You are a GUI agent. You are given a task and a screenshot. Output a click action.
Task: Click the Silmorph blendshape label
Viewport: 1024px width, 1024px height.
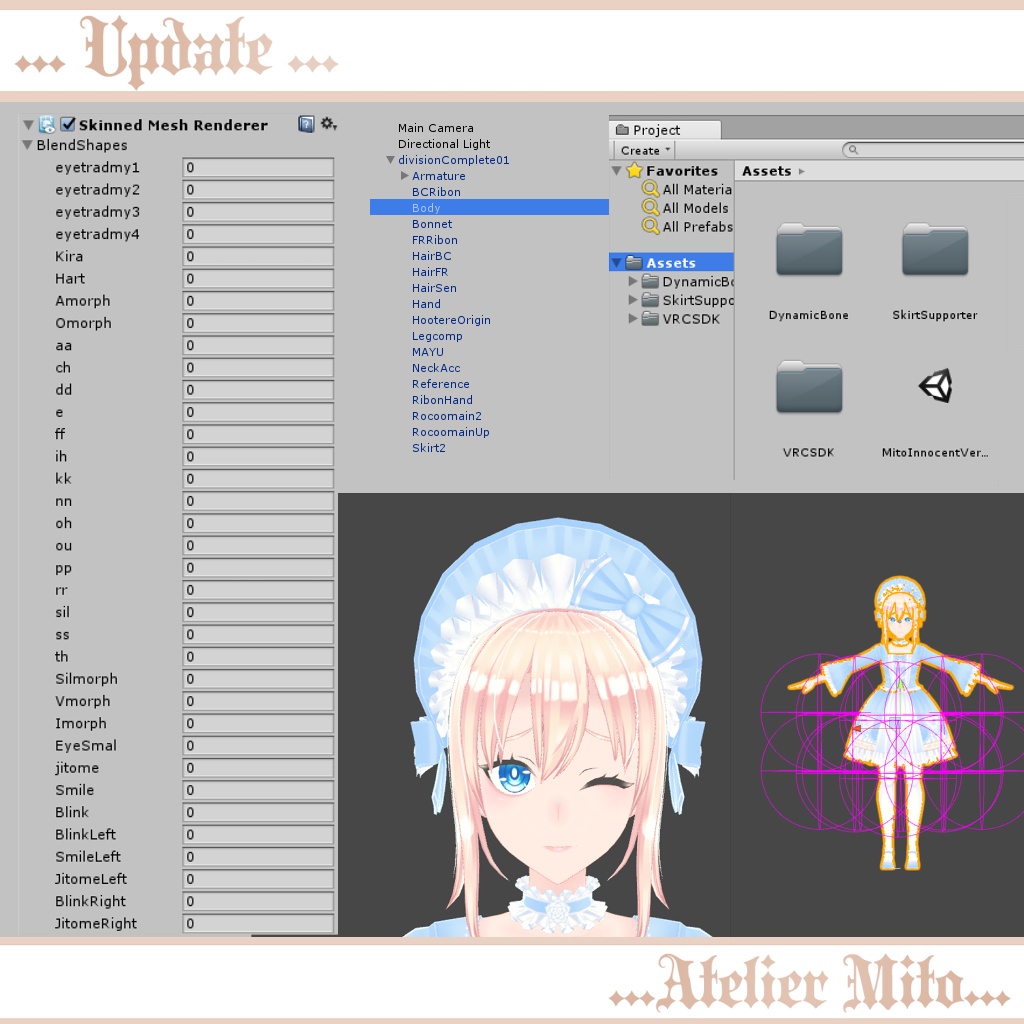pyautogui.click(x=86, y=679)
